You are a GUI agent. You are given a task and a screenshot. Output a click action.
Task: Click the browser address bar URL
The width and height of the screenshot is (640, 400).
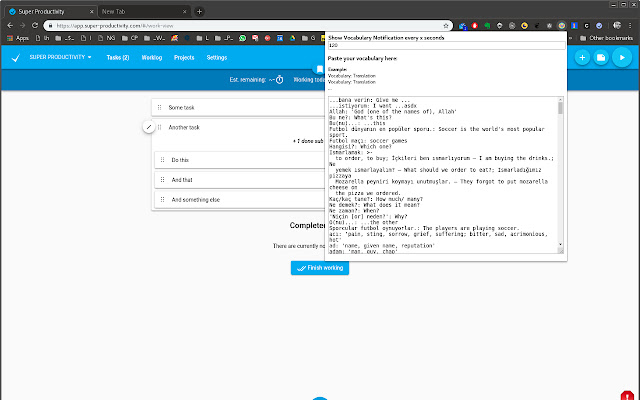pyautogui.click(x=115, y=26)
